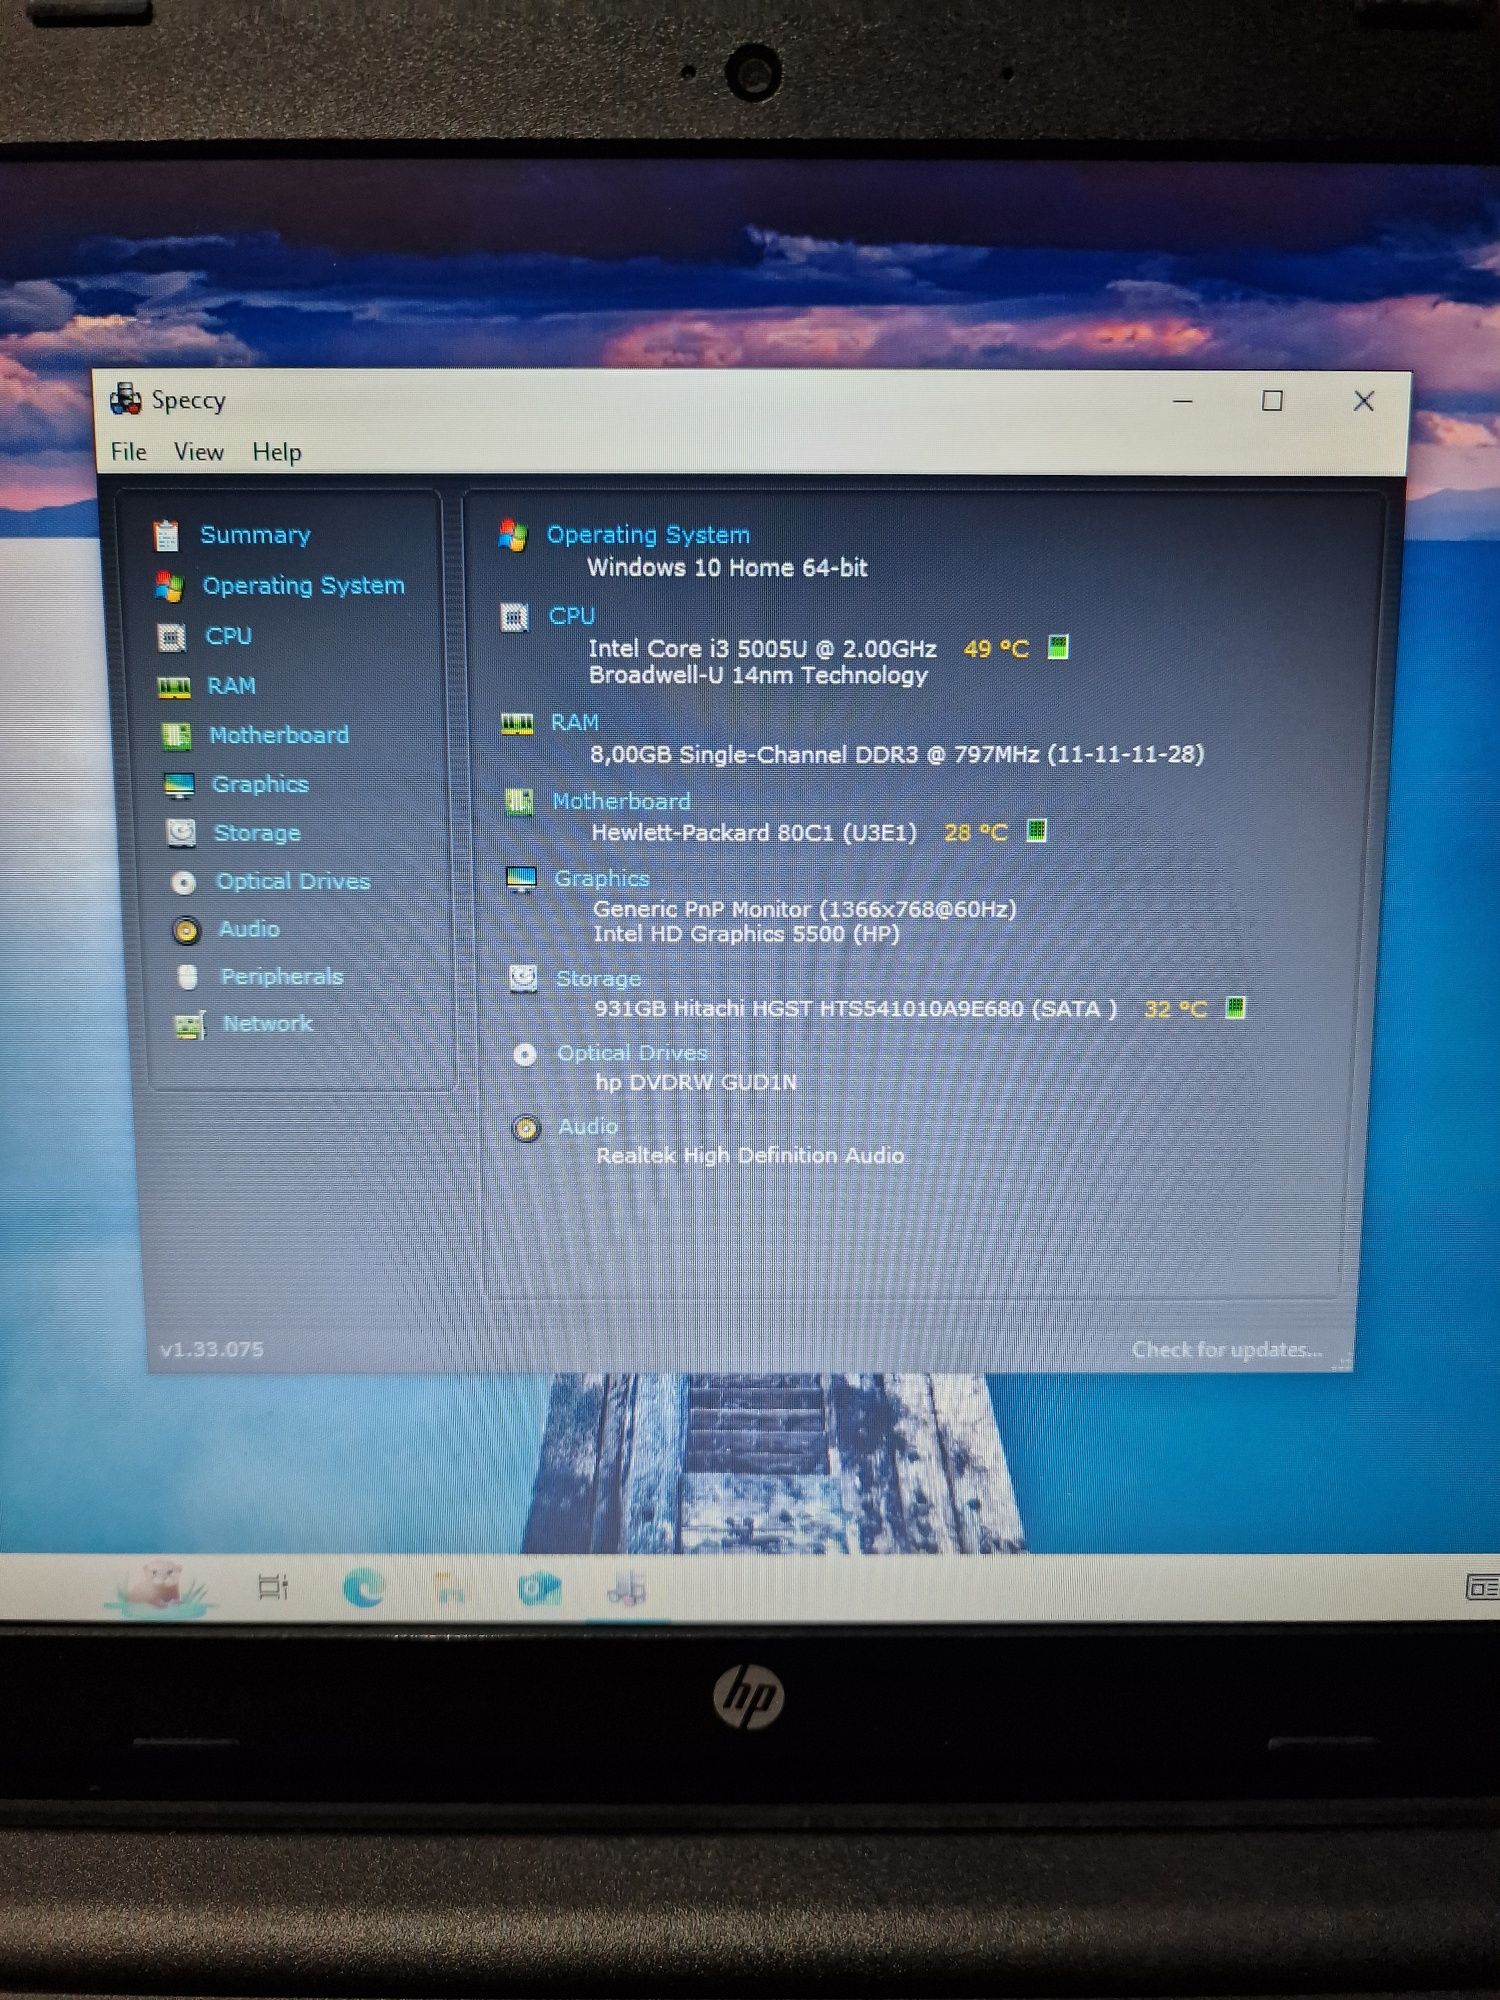Click the Graphics heading link in summary
This screenshot has height=2000, width=1500.
pyautogui.click(x=602, y=878)
